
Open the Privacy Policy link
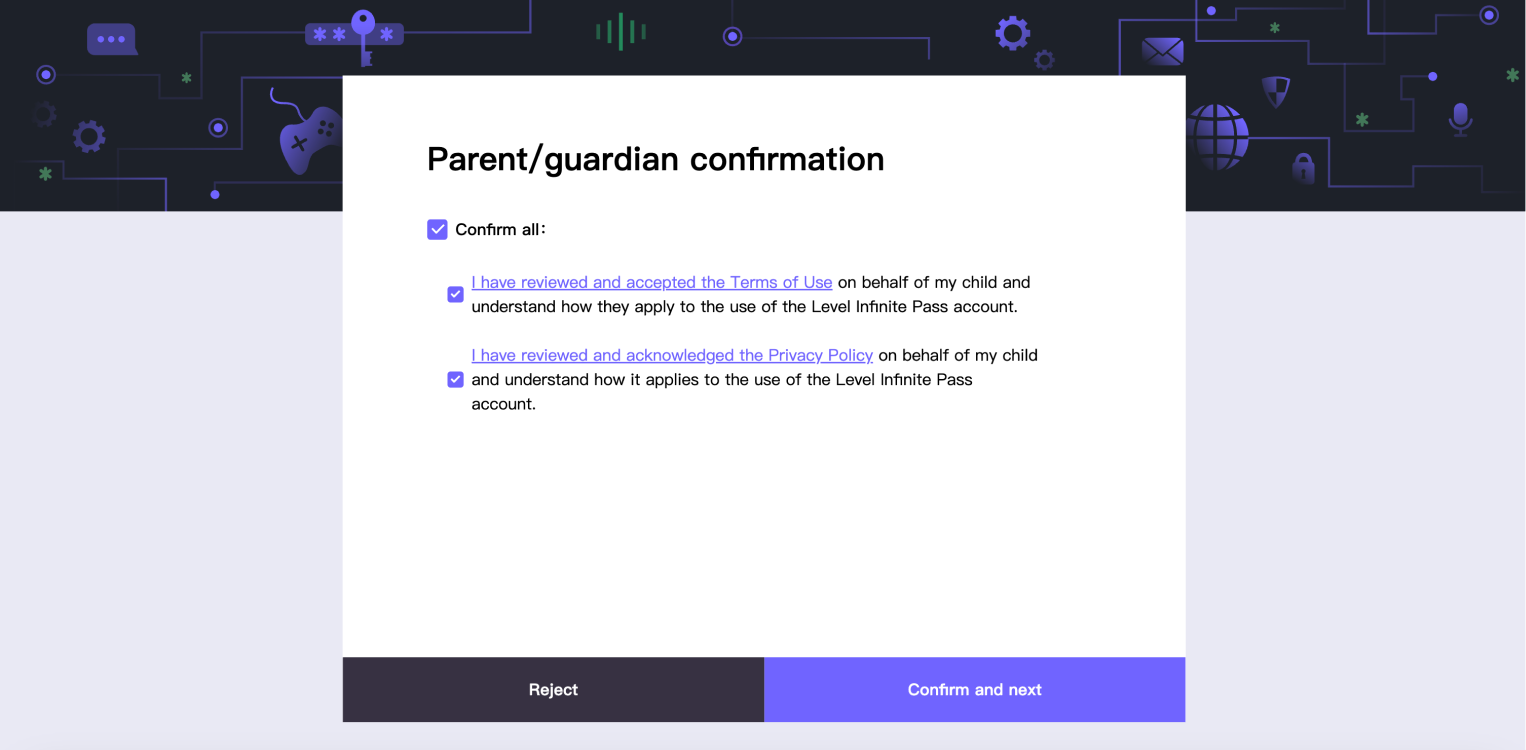coord(671,355)
